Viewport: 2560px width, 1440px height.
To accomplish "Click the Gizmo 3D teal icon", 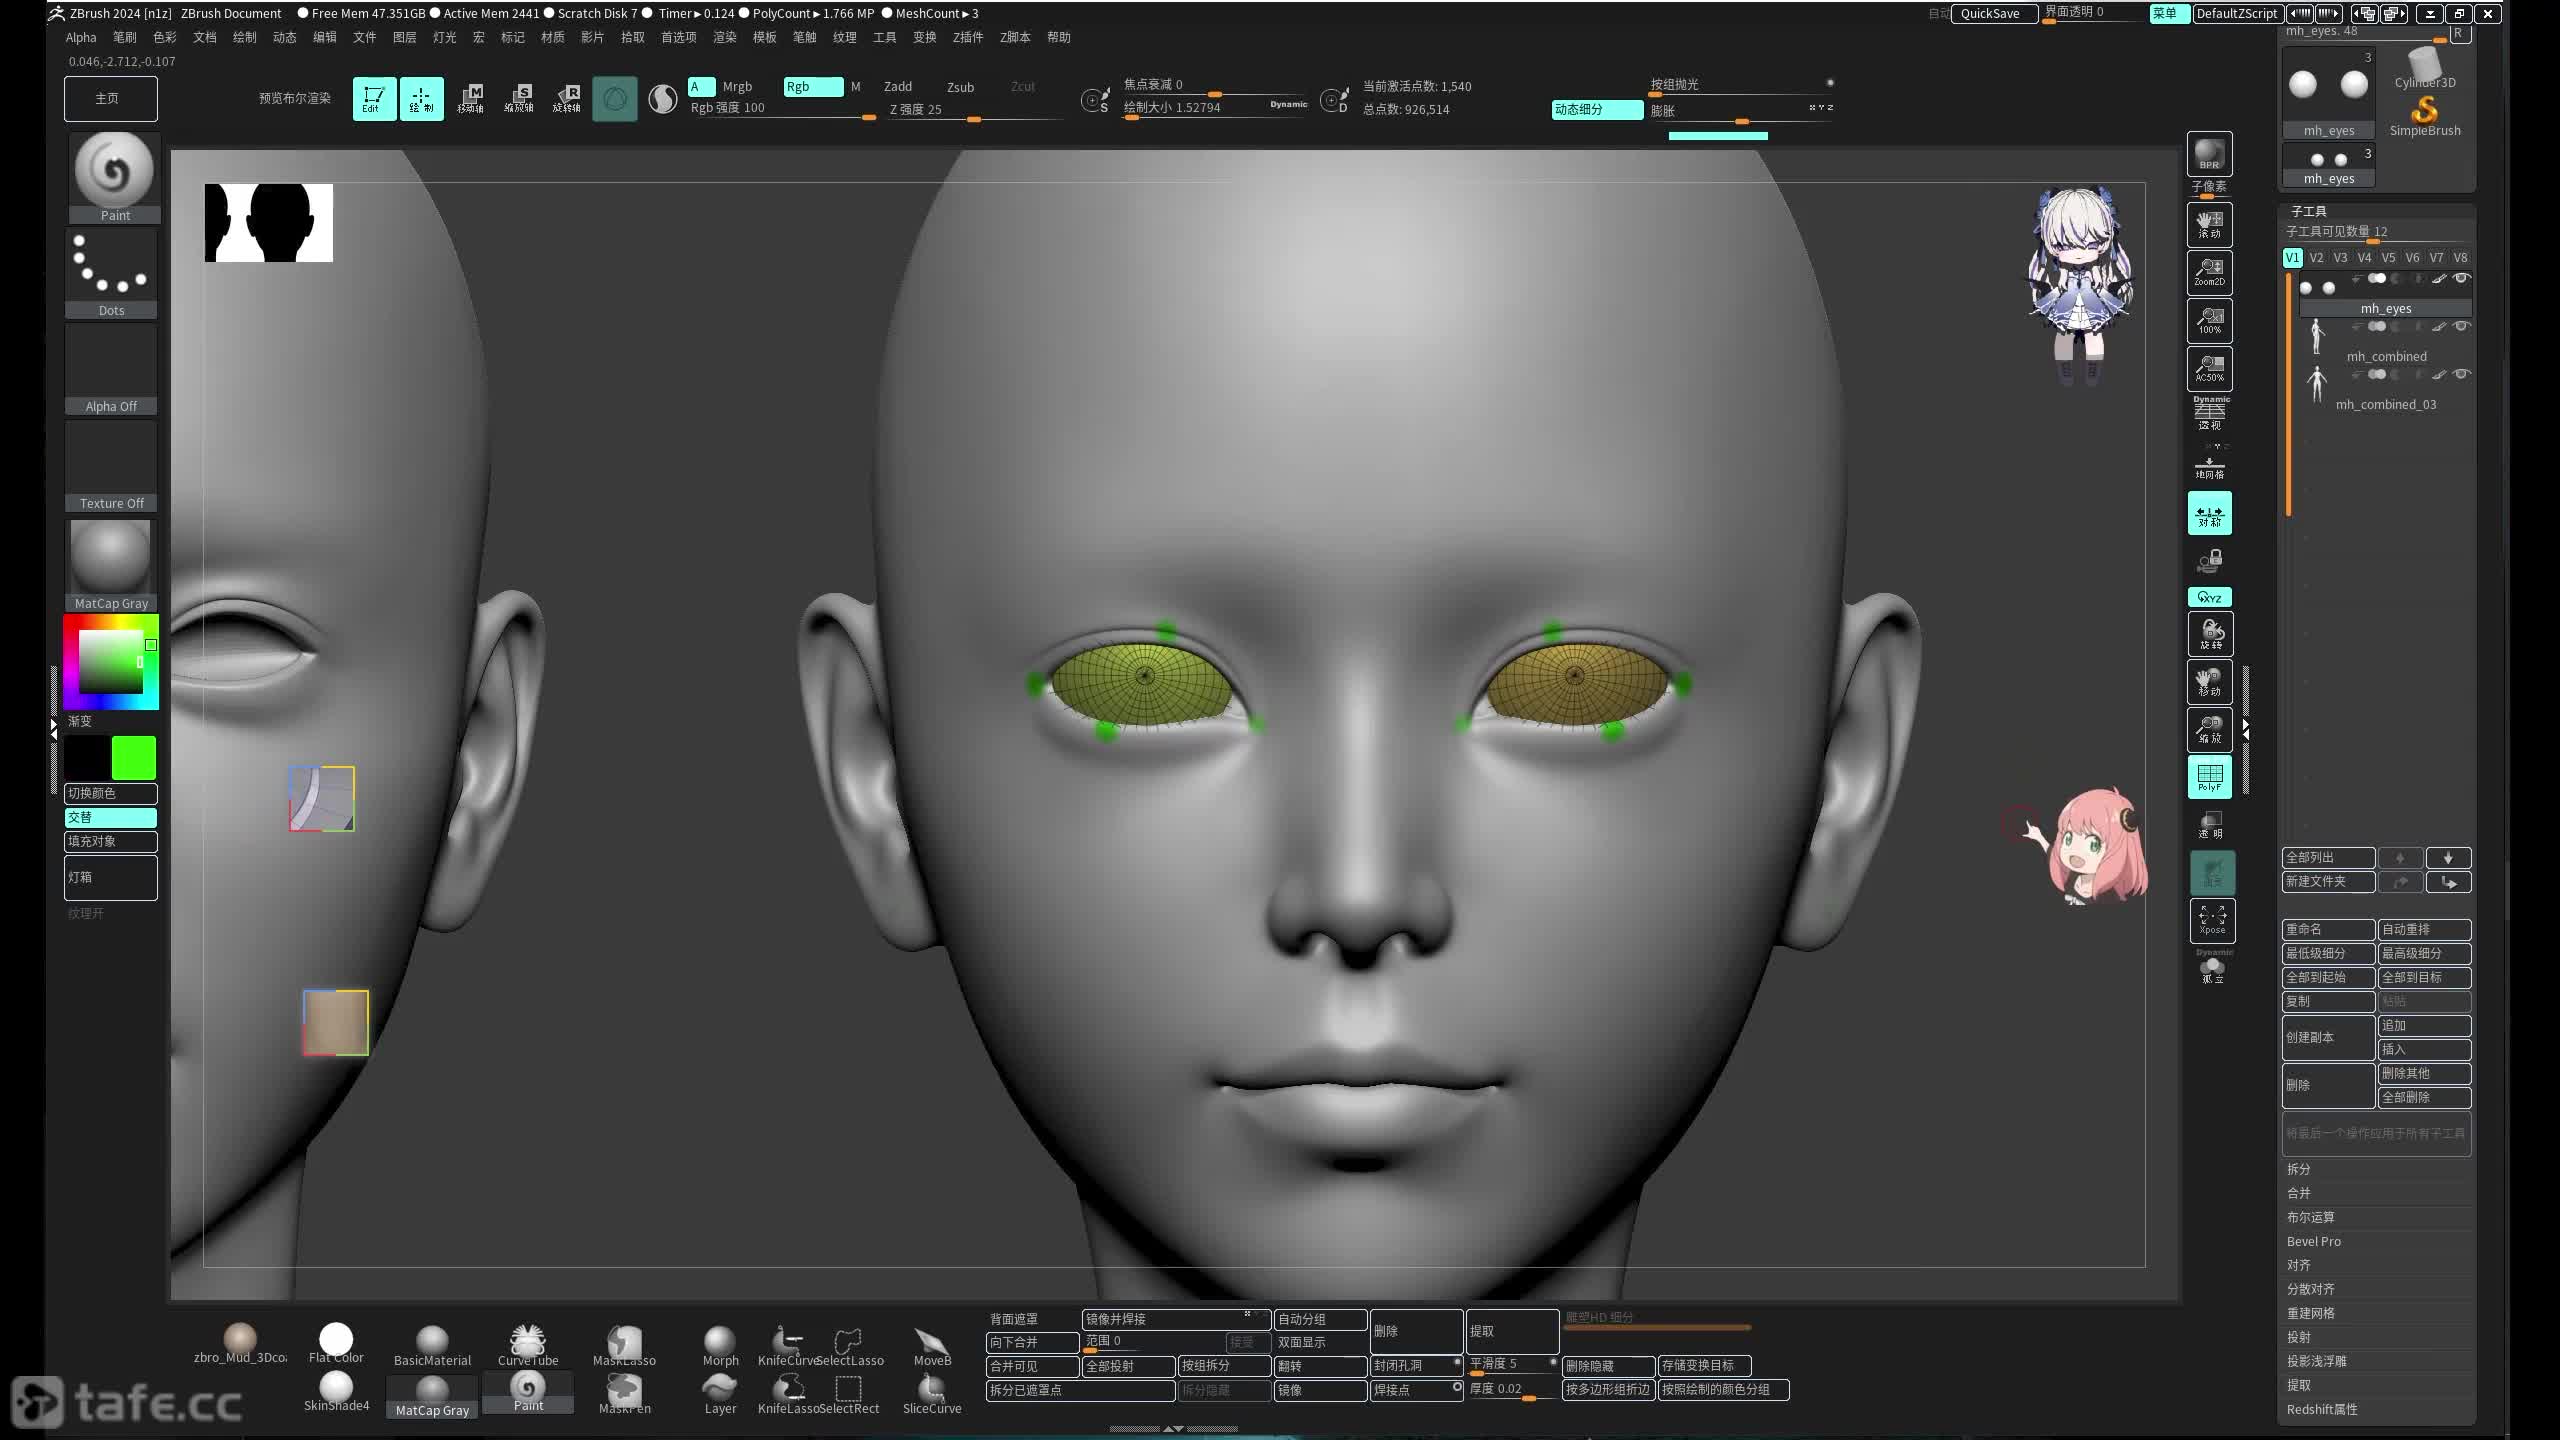I will (x=614, y=98).
